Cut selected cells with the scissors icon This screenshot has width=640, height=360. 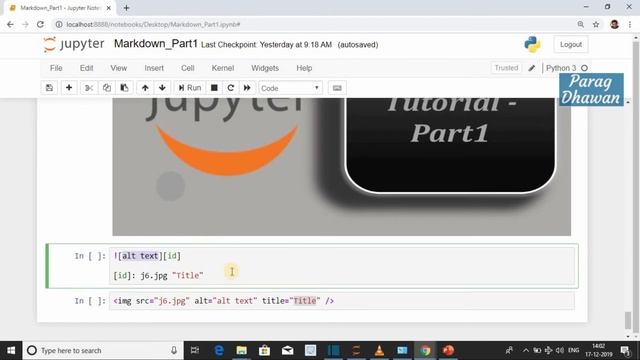(x=89, y=88)
